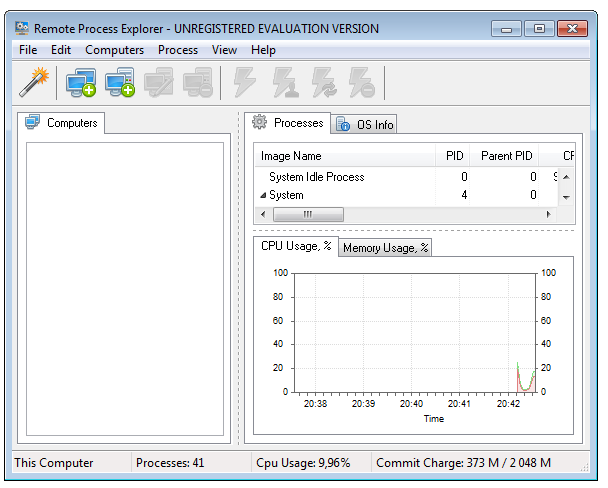Image resolution: width=608 pixels, height=488 pixels.
Task: Click PID value 4 for System
Action: click(x=464, y=195)
